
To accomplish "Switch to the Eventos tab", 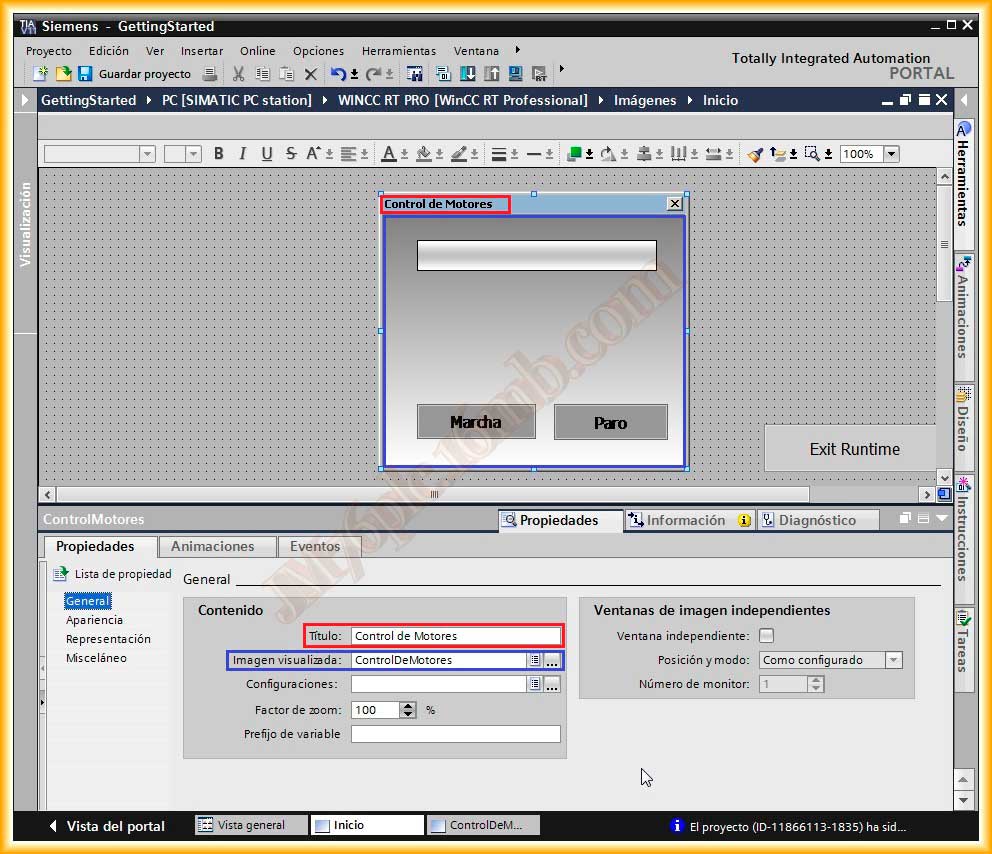I will 315,547.
